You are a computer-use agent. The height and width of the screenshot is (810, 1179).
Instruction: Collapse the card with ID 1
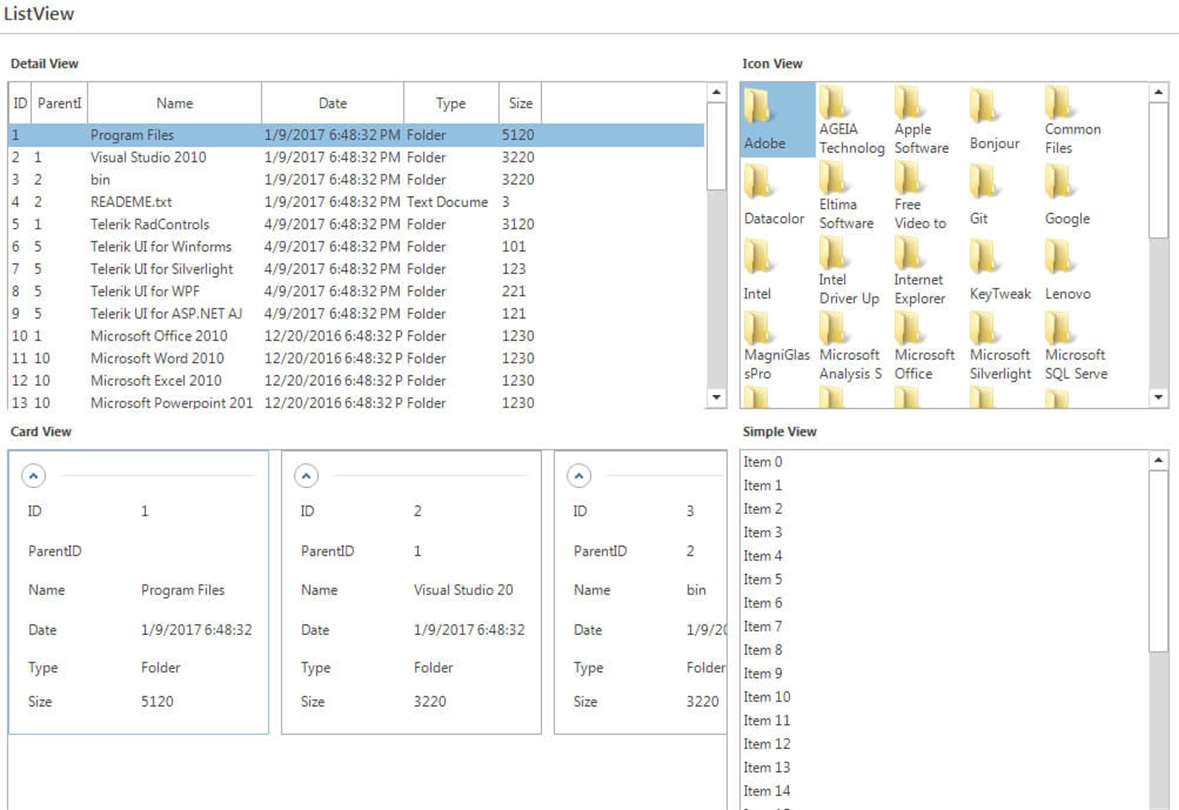(x=34, y=475)
